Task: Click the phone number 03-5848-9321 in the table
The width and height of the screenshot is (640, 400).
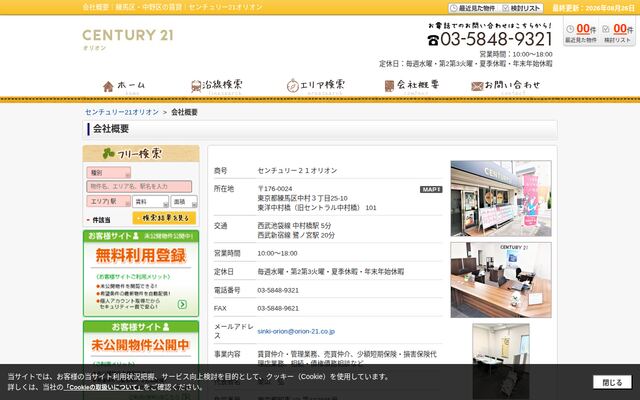Action: pyautogui.click(x=278, y=290)
